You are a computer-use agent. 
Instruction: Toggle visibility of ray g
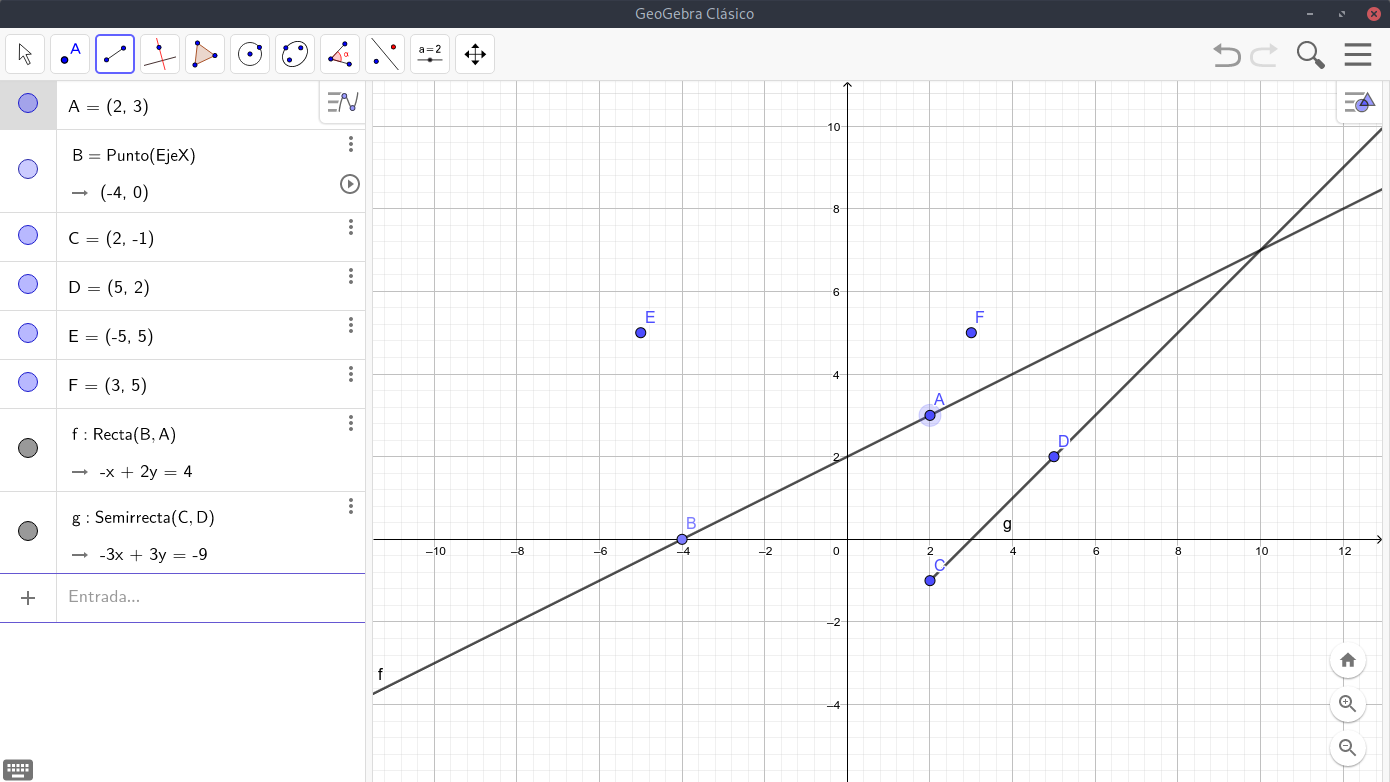coord(28,532)
